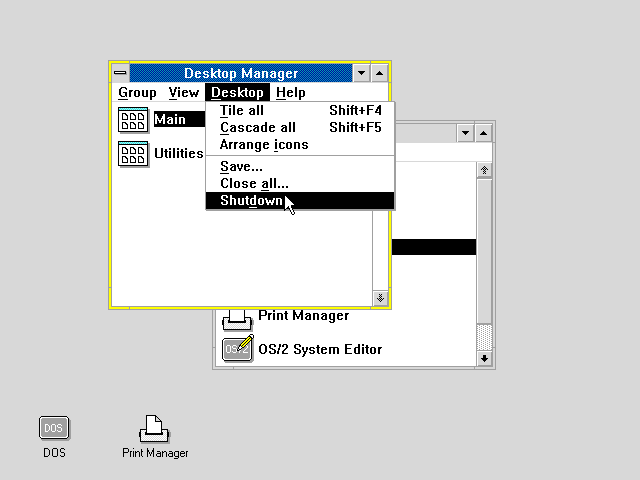This screenshot has height=480, width=640.
Task: Minimize the Desktop Manager window
Action: [x=361, y=73]
